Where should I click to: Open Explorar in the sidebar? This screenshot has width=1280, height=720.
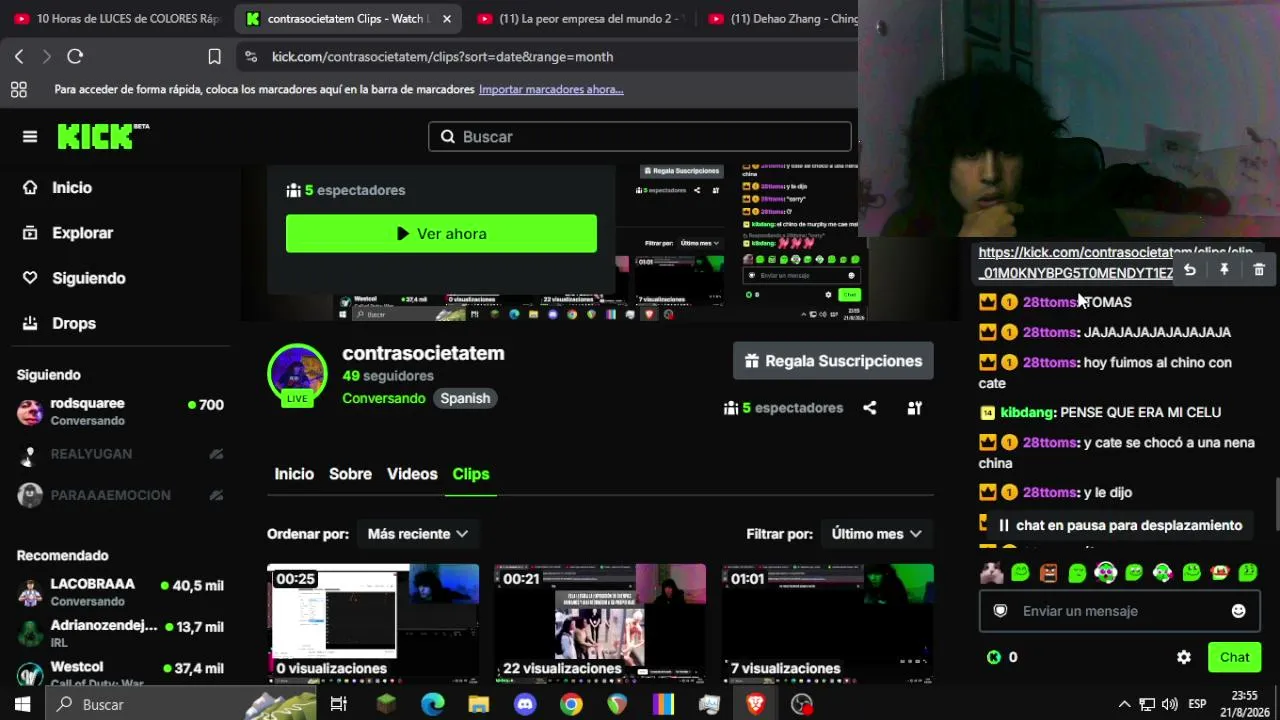[82, 233]
